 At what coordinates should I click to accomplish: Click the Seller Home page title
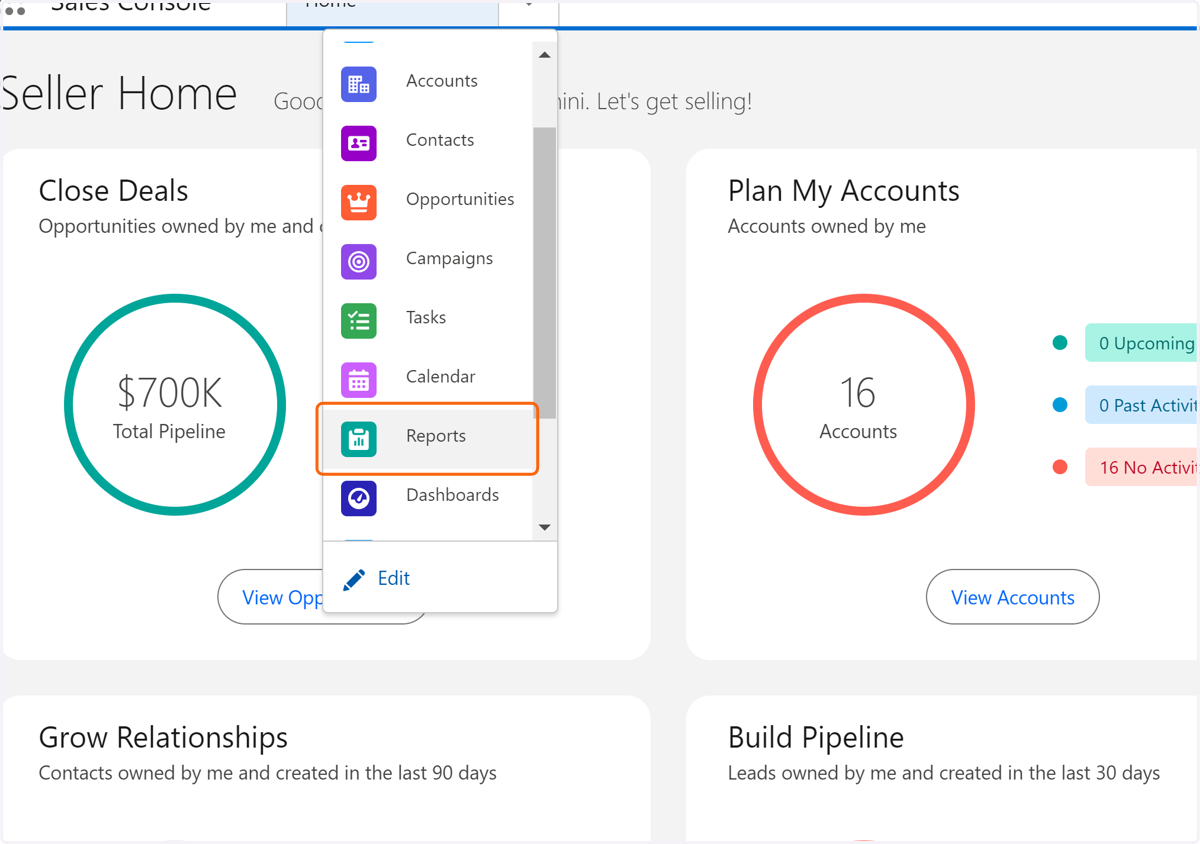pyautogui.click(x=120, y=94)
